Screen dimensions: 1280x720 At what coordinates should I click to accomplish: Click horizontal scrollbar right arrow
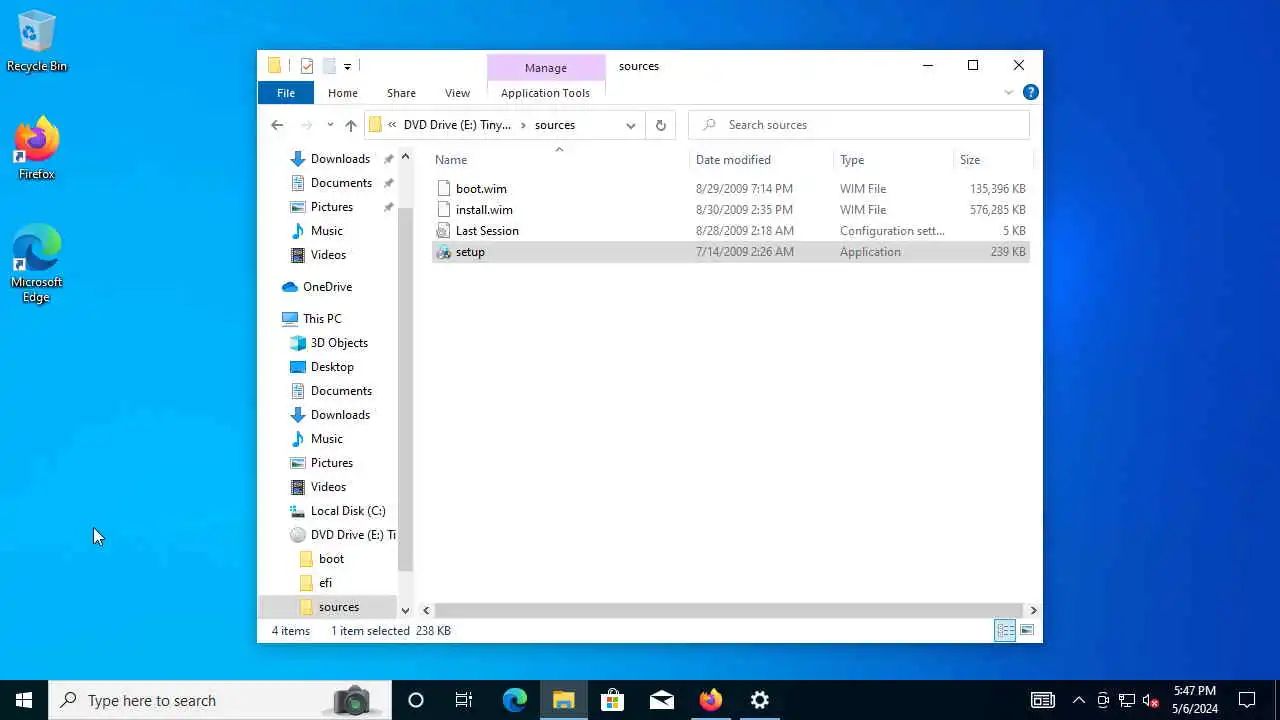click(1033, 610)
